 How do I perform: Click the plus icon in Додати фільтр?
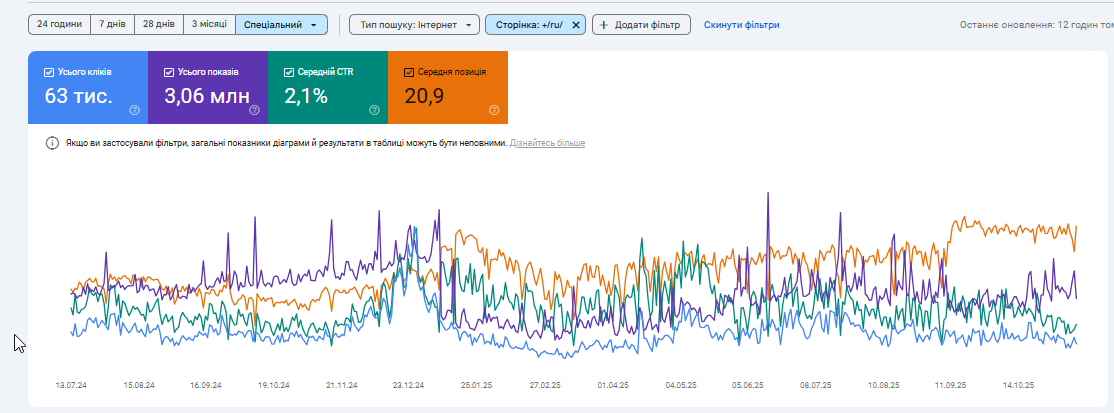604,25
